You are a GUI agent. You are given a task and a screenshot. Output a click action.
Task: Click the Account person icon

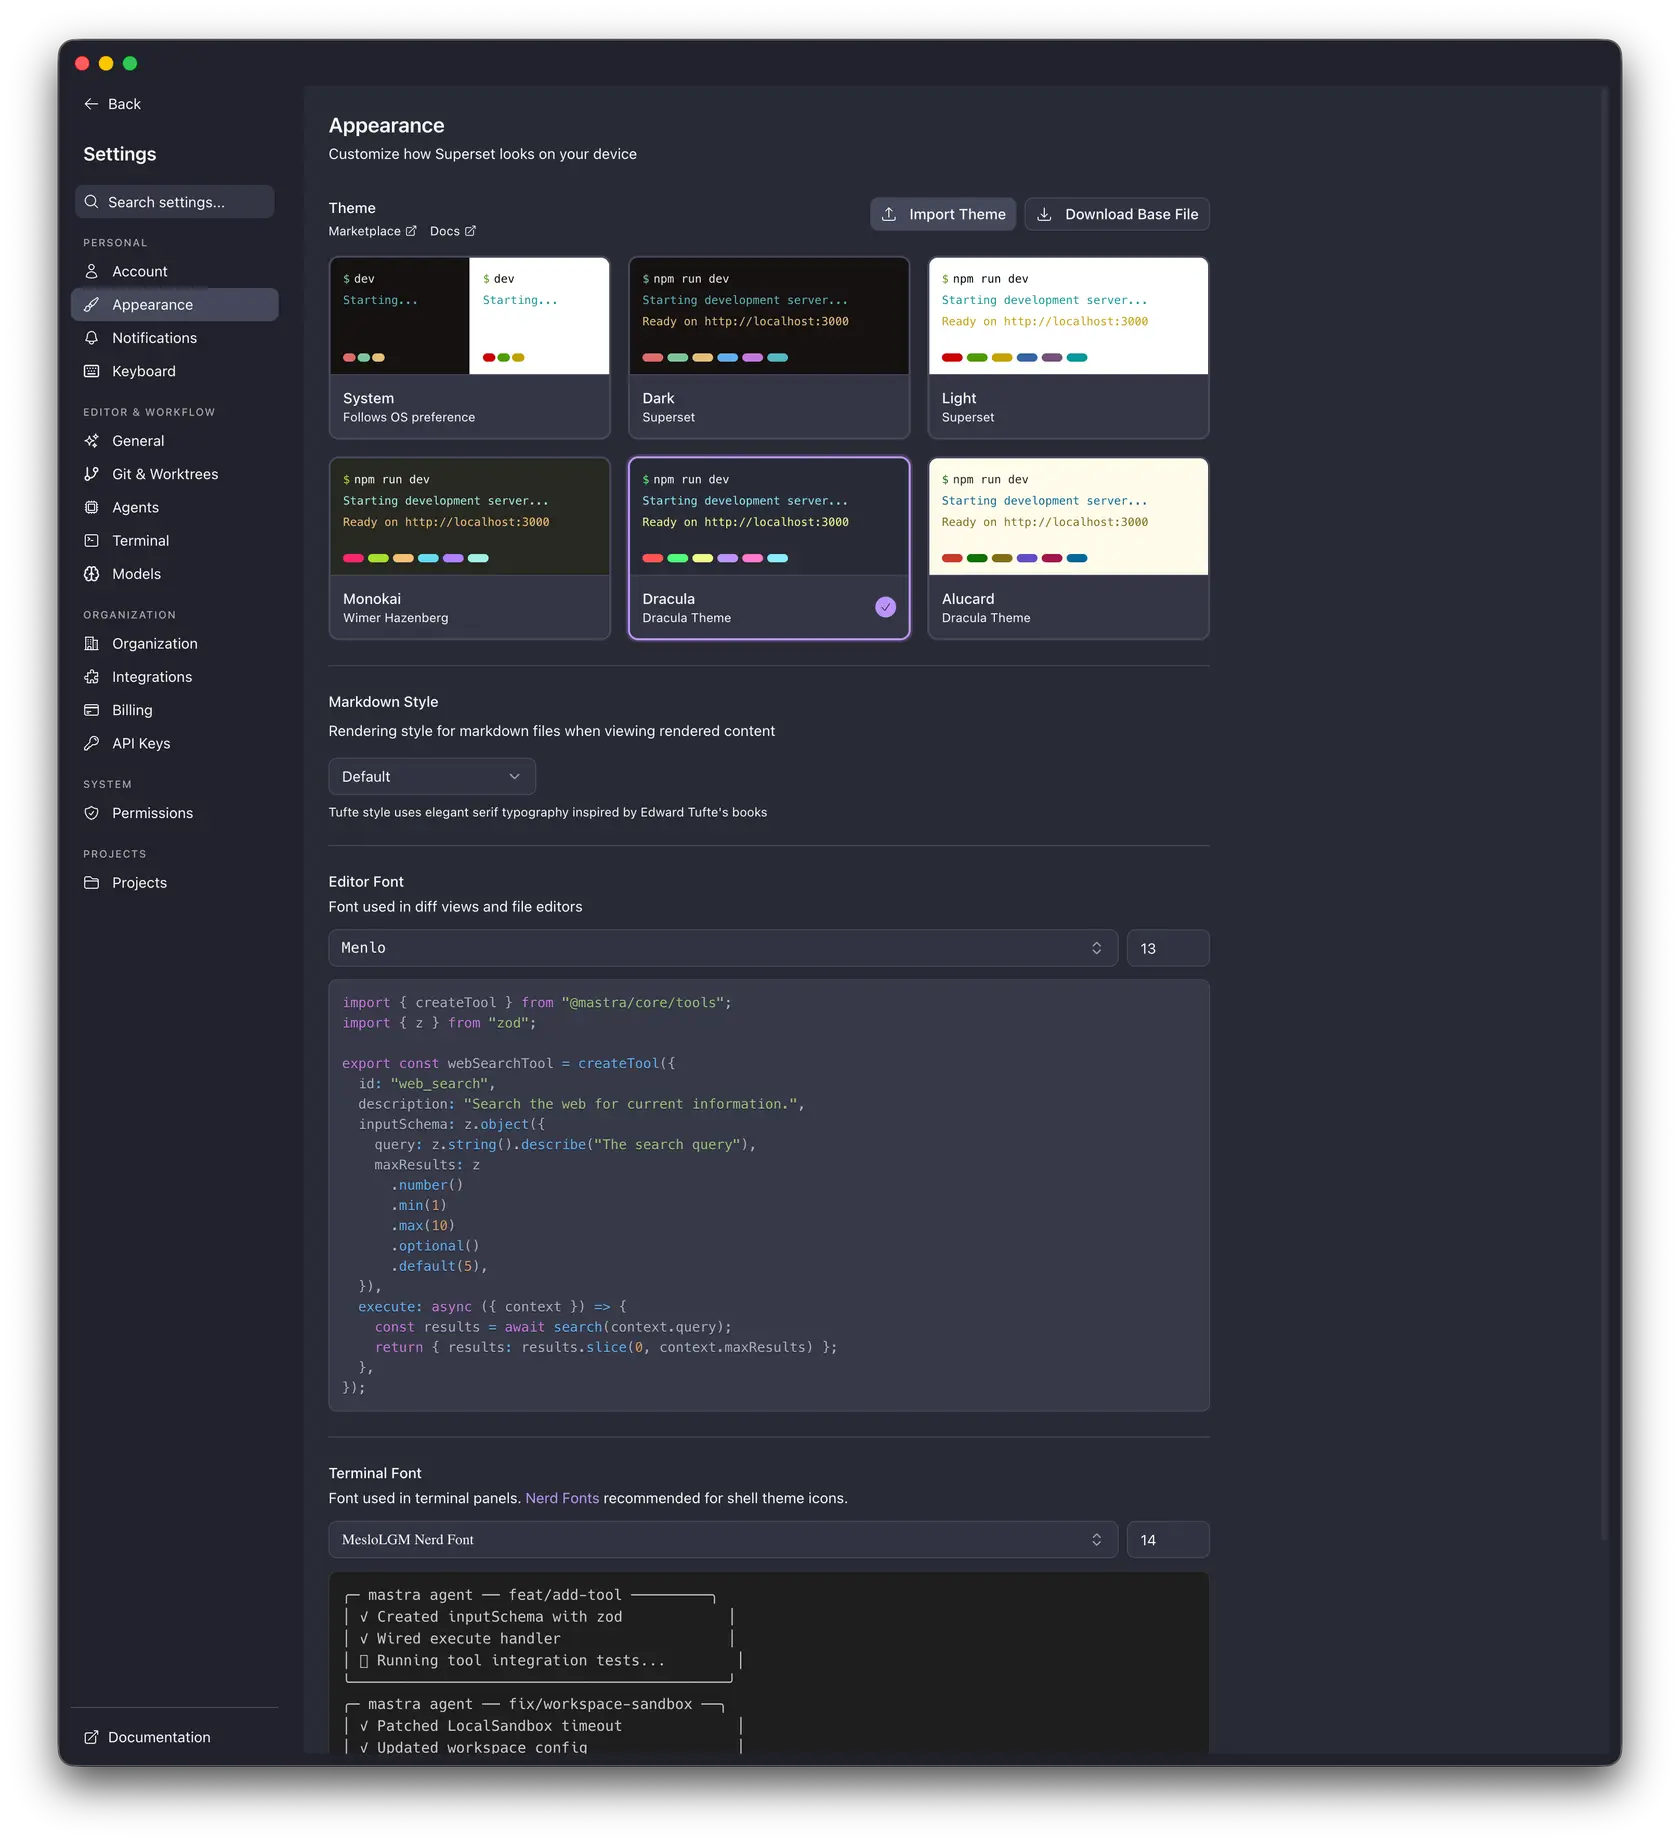91,271
